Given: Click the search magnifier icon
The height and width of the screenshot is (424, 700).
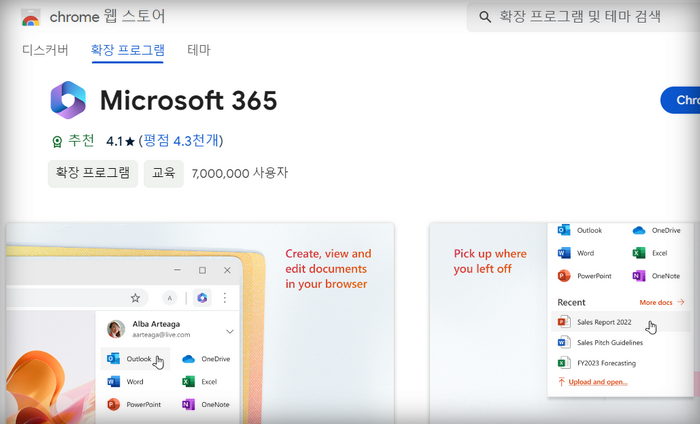Looking at the screenshot, I should [x=485, y=17].
